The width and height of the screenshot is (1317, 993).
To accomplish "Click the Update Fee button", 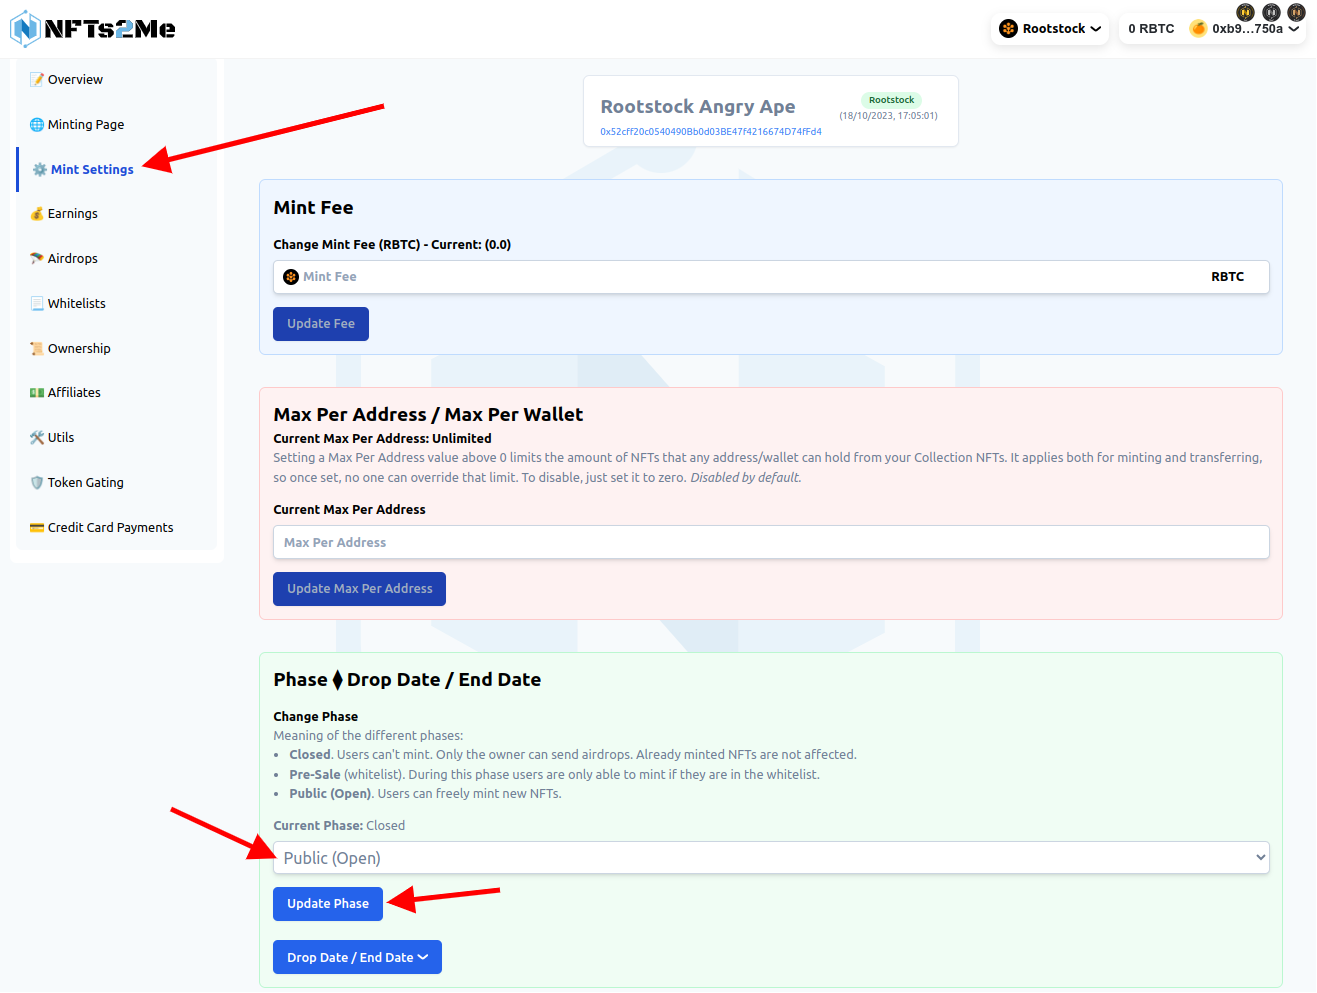I will [x=321, y=324].
